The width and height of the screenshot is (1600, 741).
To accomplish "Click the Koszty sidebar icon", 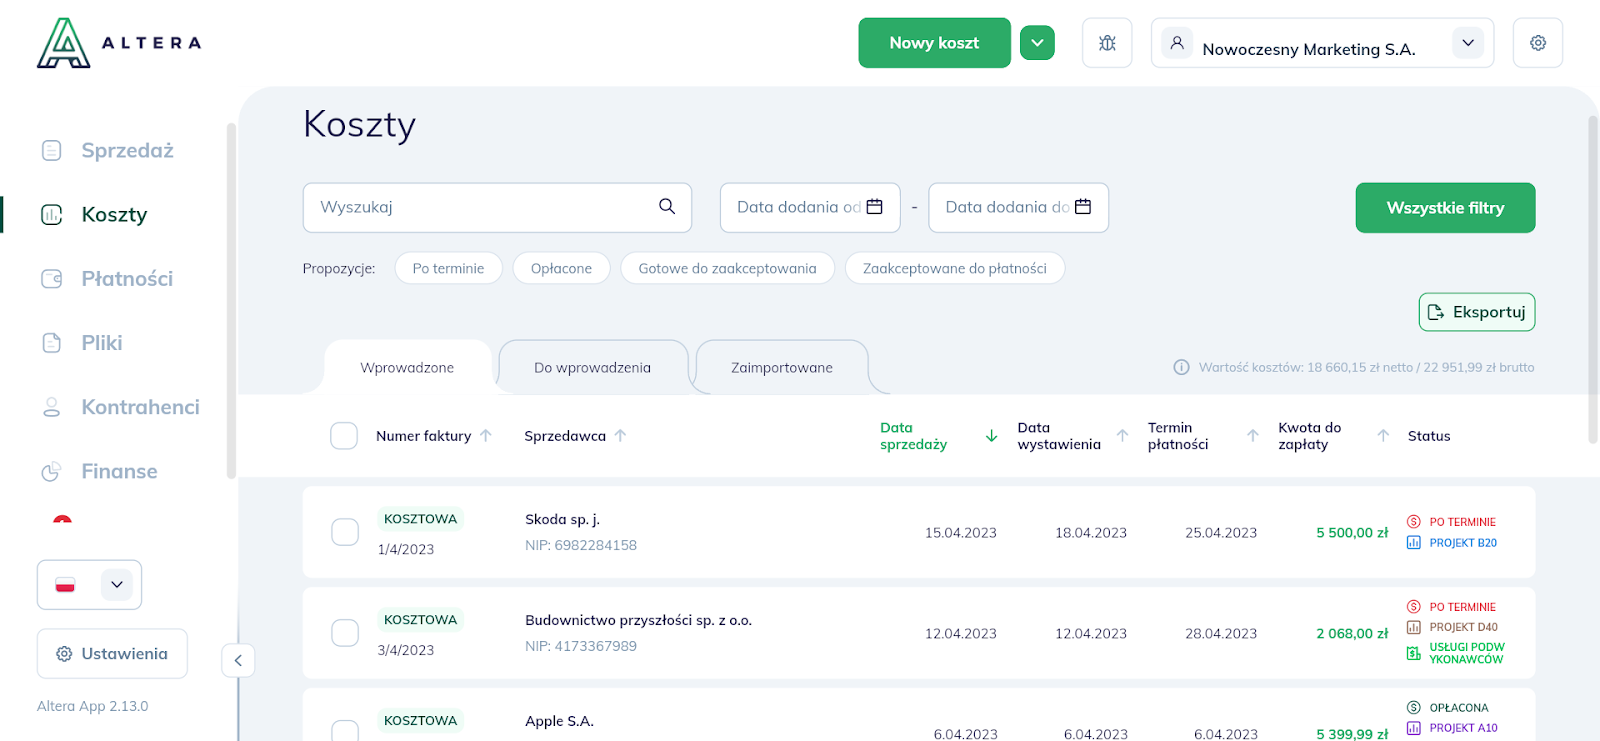I will [x=52, y=214].
